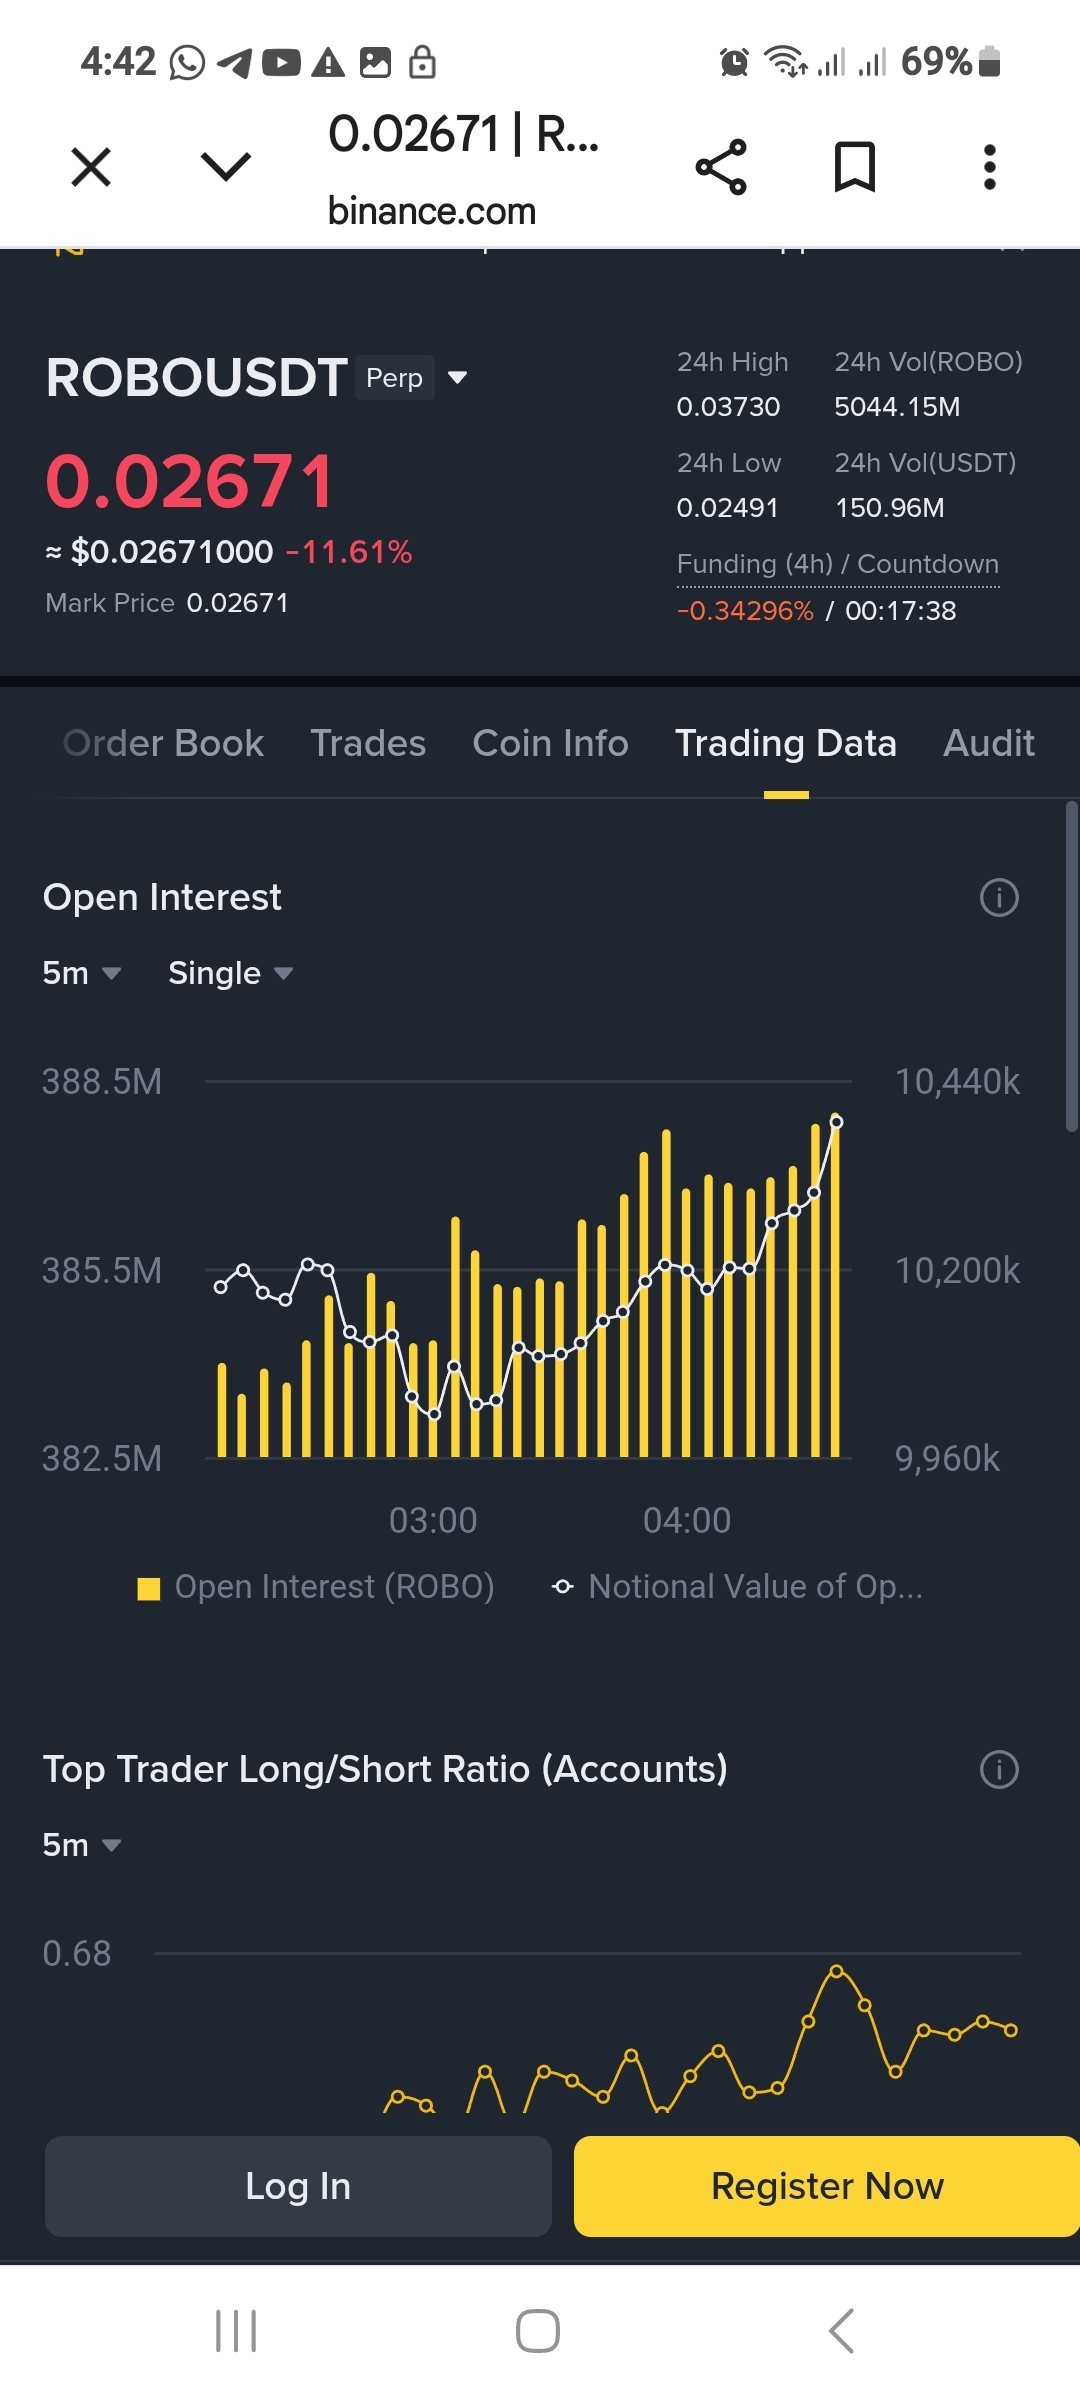Expand the ROBOUSDT Perp pair selector
This screenshot has width=1080, height=2400.
(457, 378)
